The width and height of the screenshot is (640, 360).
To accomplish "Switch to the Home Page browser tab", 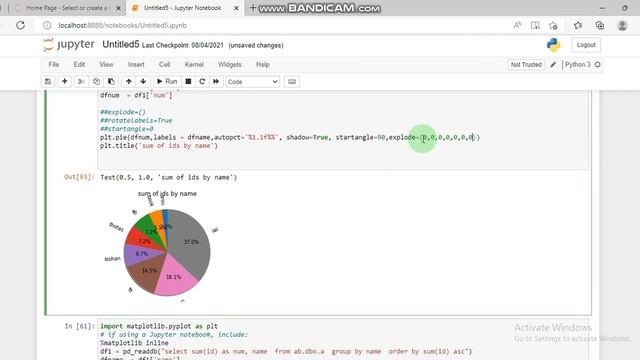I will coord(67,8).
